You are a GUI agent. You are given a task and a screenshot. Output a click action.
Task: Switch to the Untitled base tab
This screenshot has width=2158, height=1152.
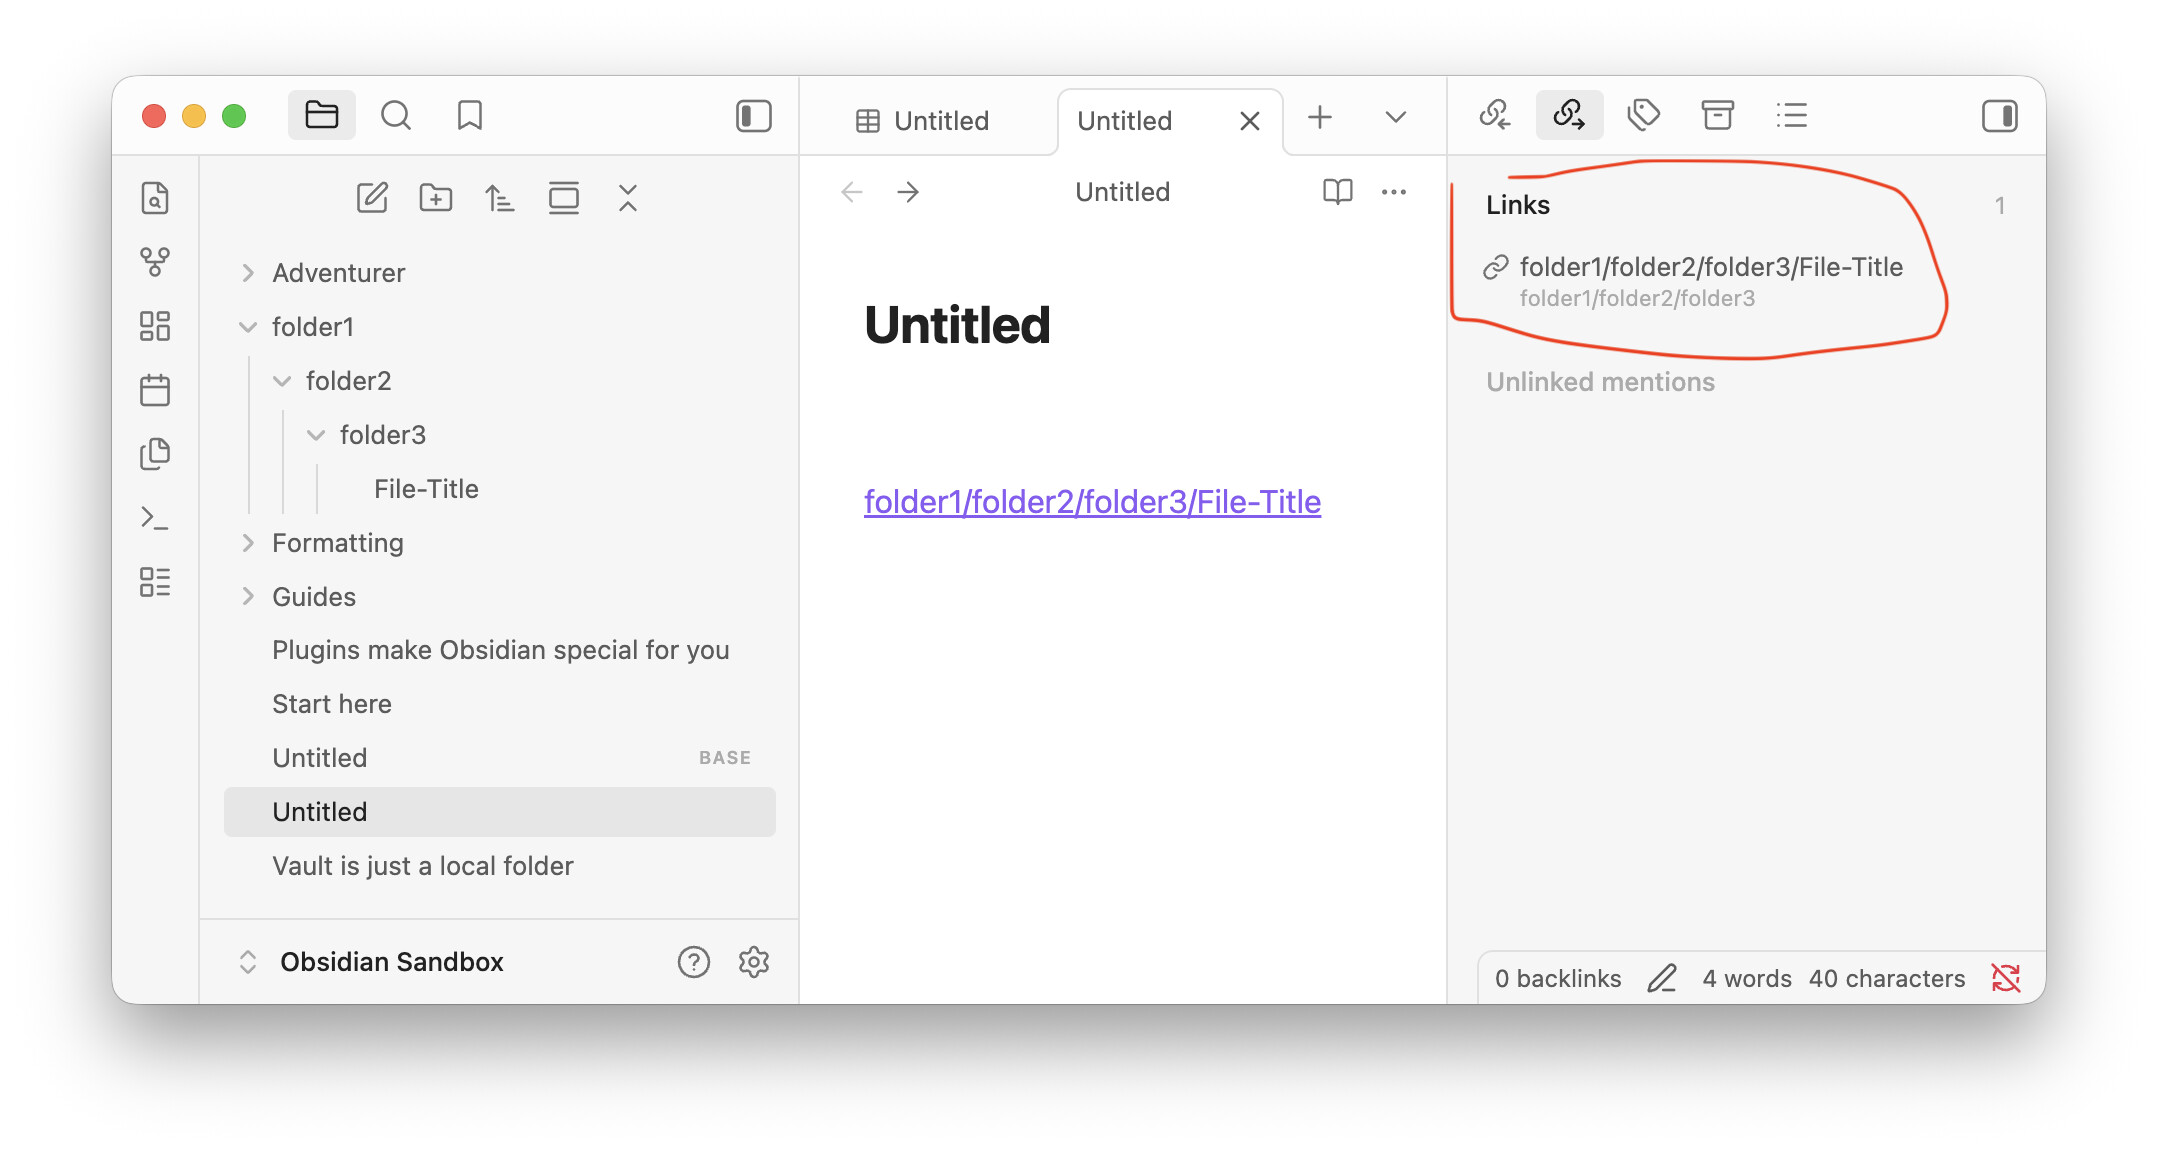coord(922,121)
